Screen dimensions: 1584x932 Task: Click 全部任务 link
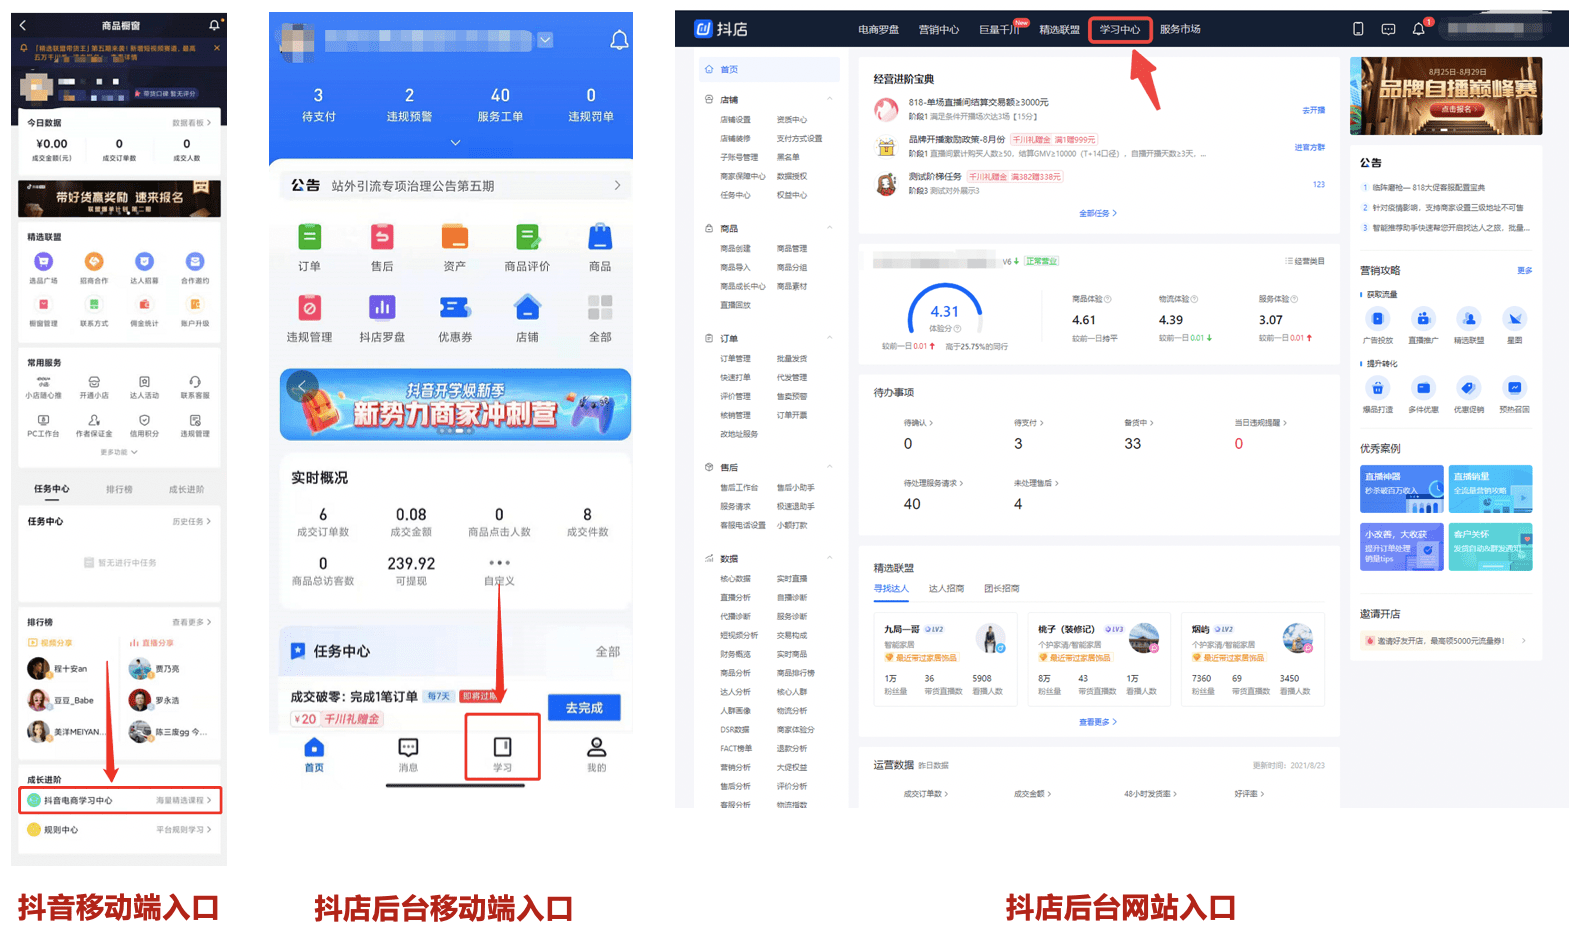click(1098, 213)
